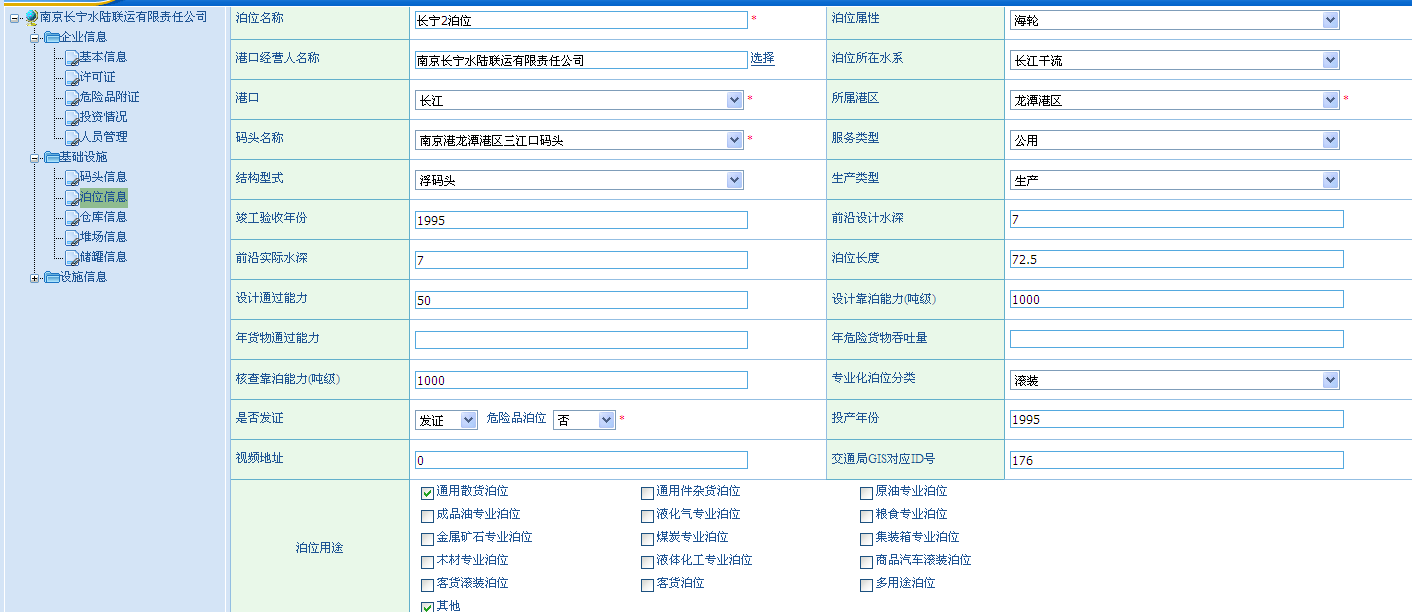
Task: Click the folder icon next to 企业信息
Action: click(51, 37)
